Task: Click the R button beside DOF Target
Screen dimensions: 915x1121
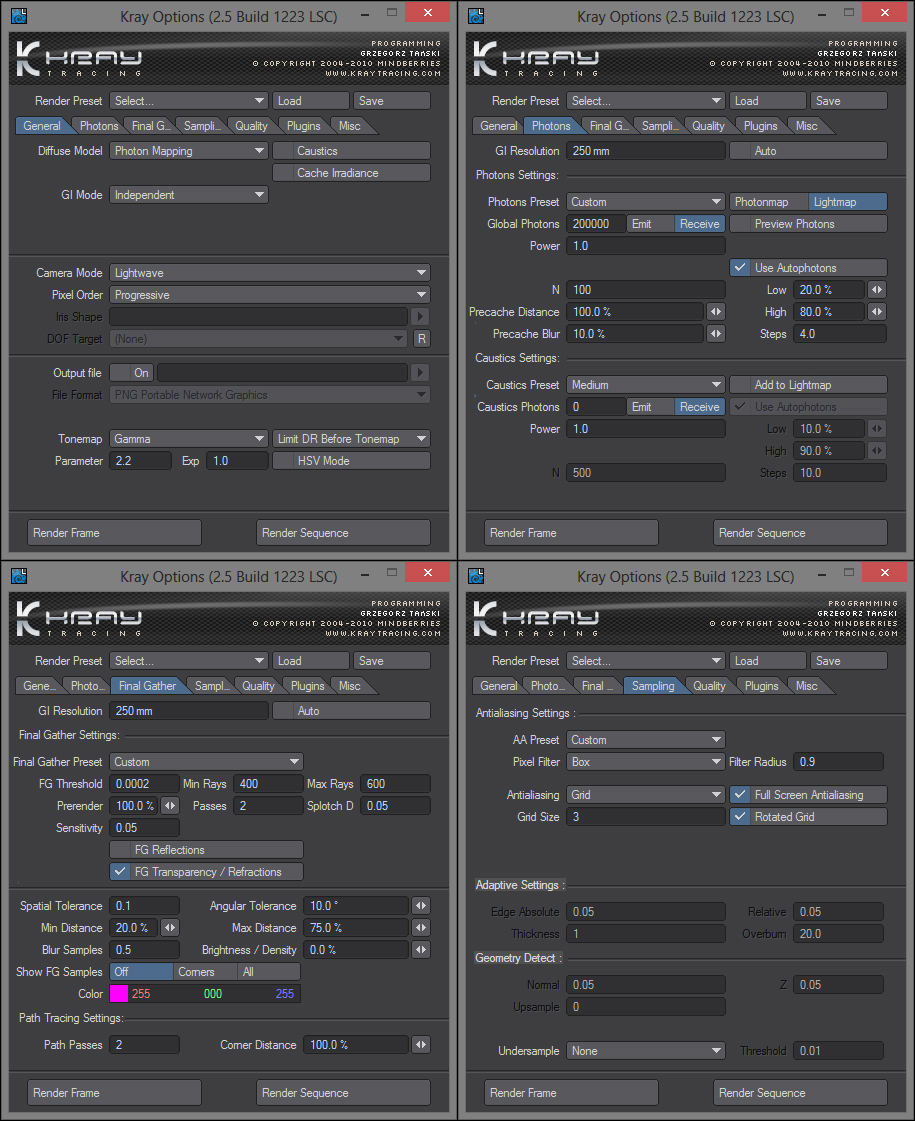Action: pos(422,339)
